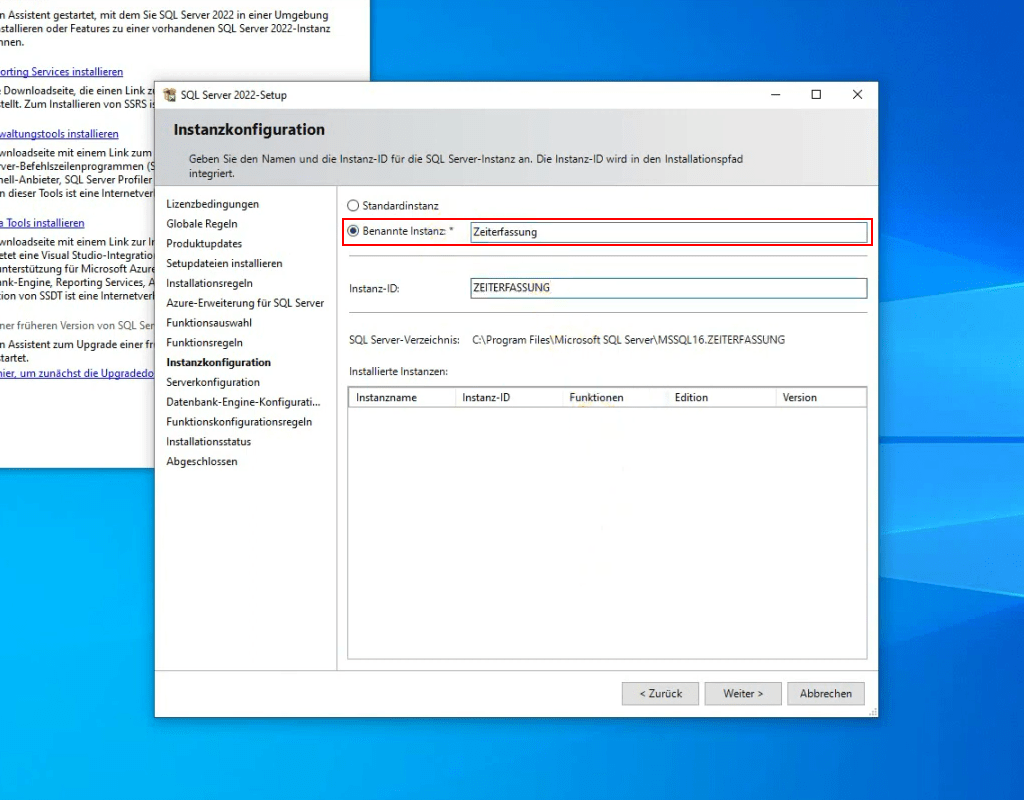
Task: Maximize the SQL Server 2022-Setup window
Action: 816,95
